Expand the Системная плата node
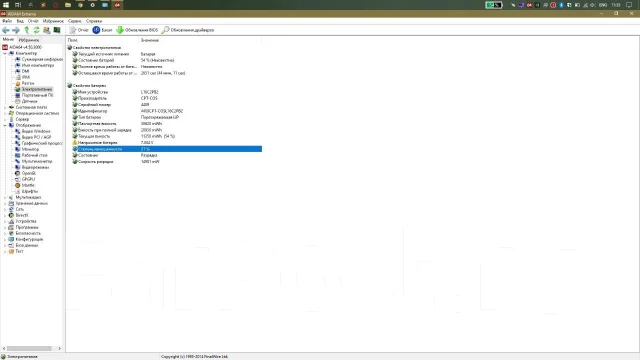This screenshot has width=640, height=360. [x=5, y=107]
